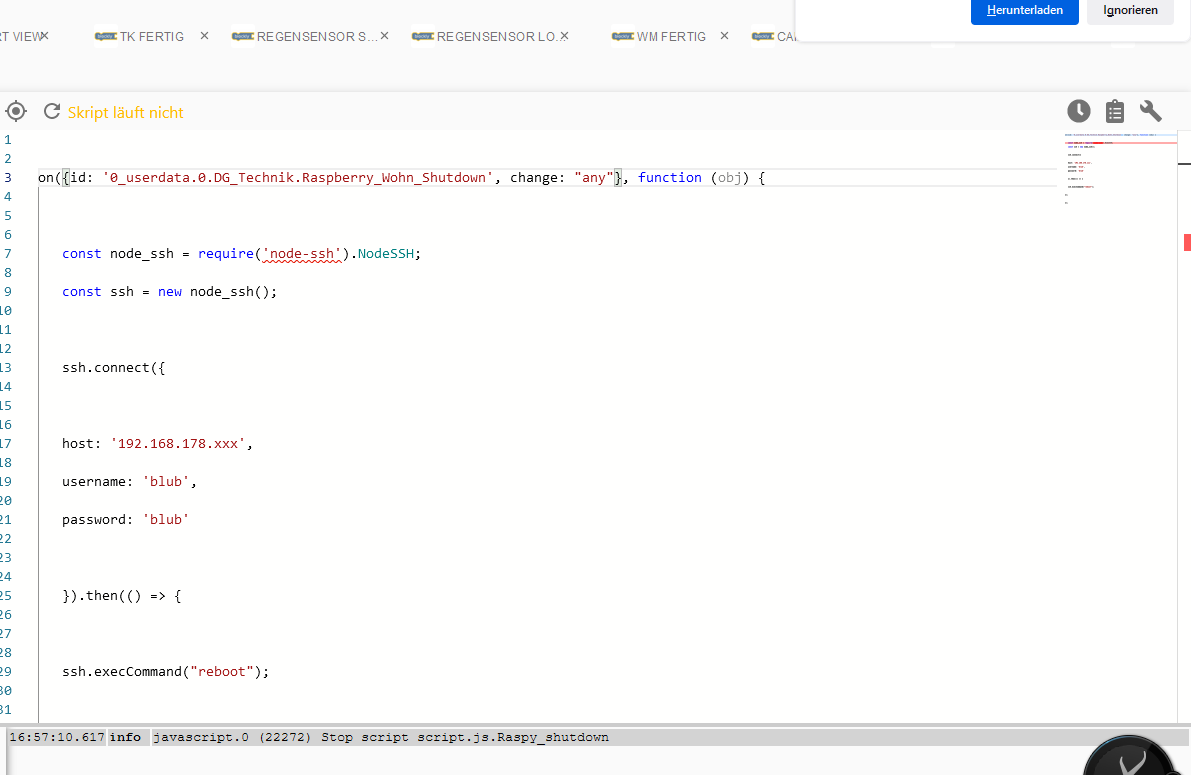Close the WM FERTIG tab
Viewport: 1191px width, 775px height.
[724, 36]
